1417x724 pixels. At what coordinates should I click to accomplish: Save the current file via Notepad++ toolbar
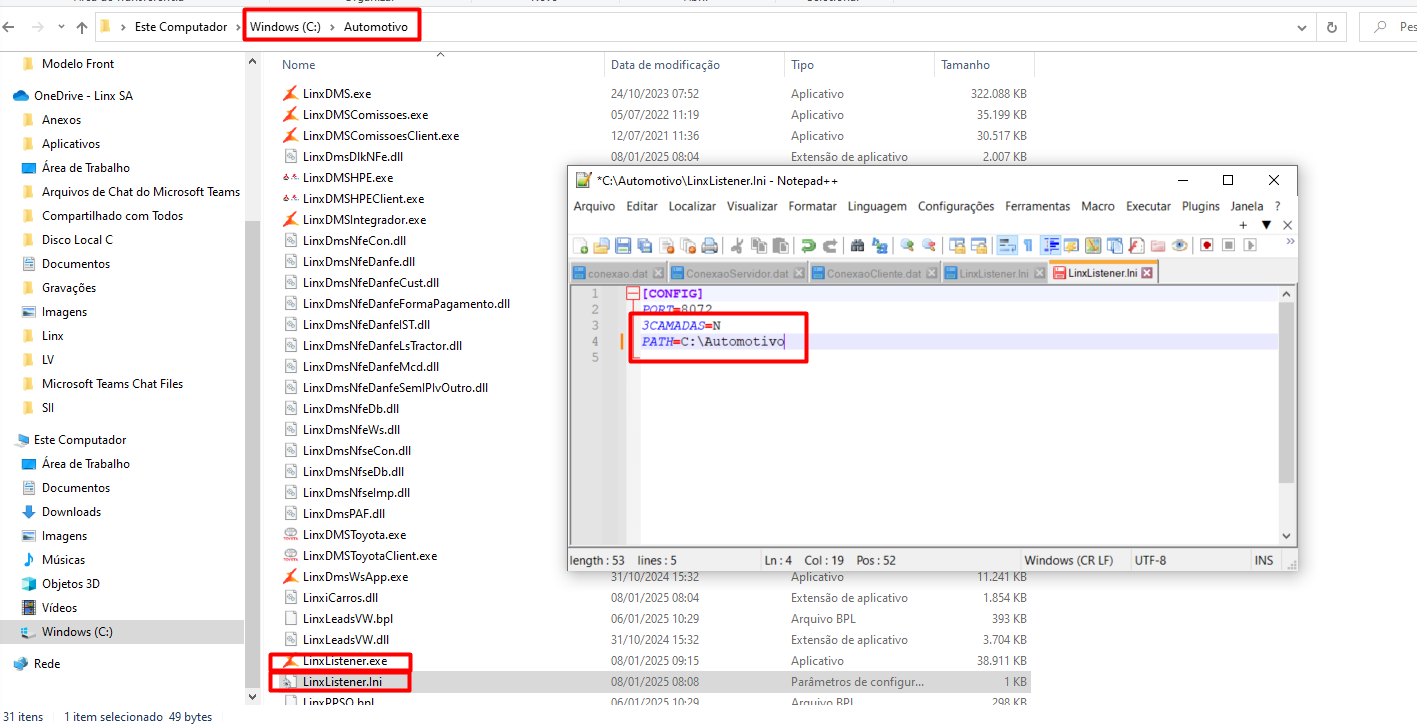click(623, 245)
